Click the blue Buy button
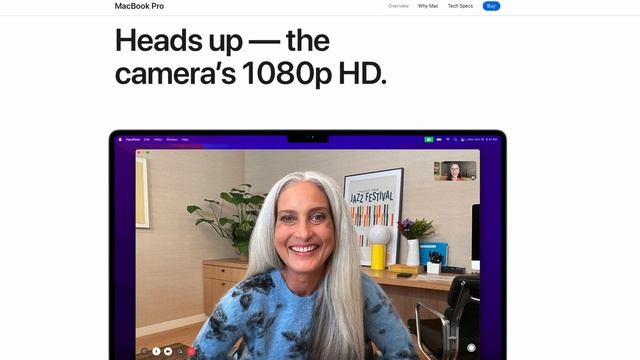The height and width of the screenshot is (360, 640). (491, 6)
